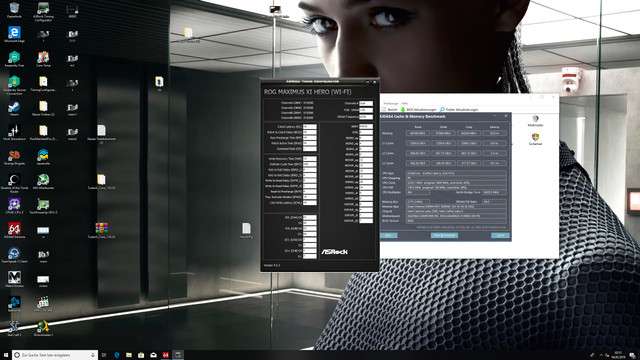
Task: Open MSI Afterburner desktop shortcut
Action: [x=43, y=182]
